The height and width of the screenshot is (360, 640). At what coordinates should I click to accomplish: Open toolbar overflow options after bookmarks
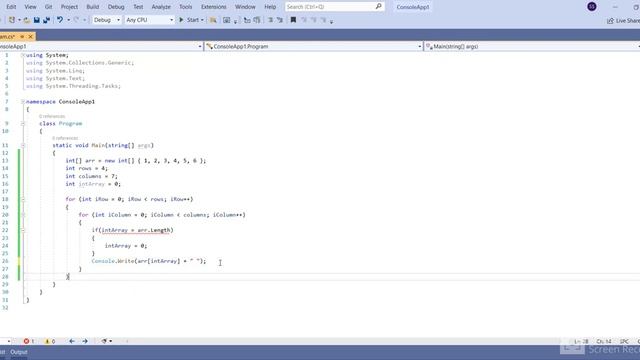tap(331, 21)
